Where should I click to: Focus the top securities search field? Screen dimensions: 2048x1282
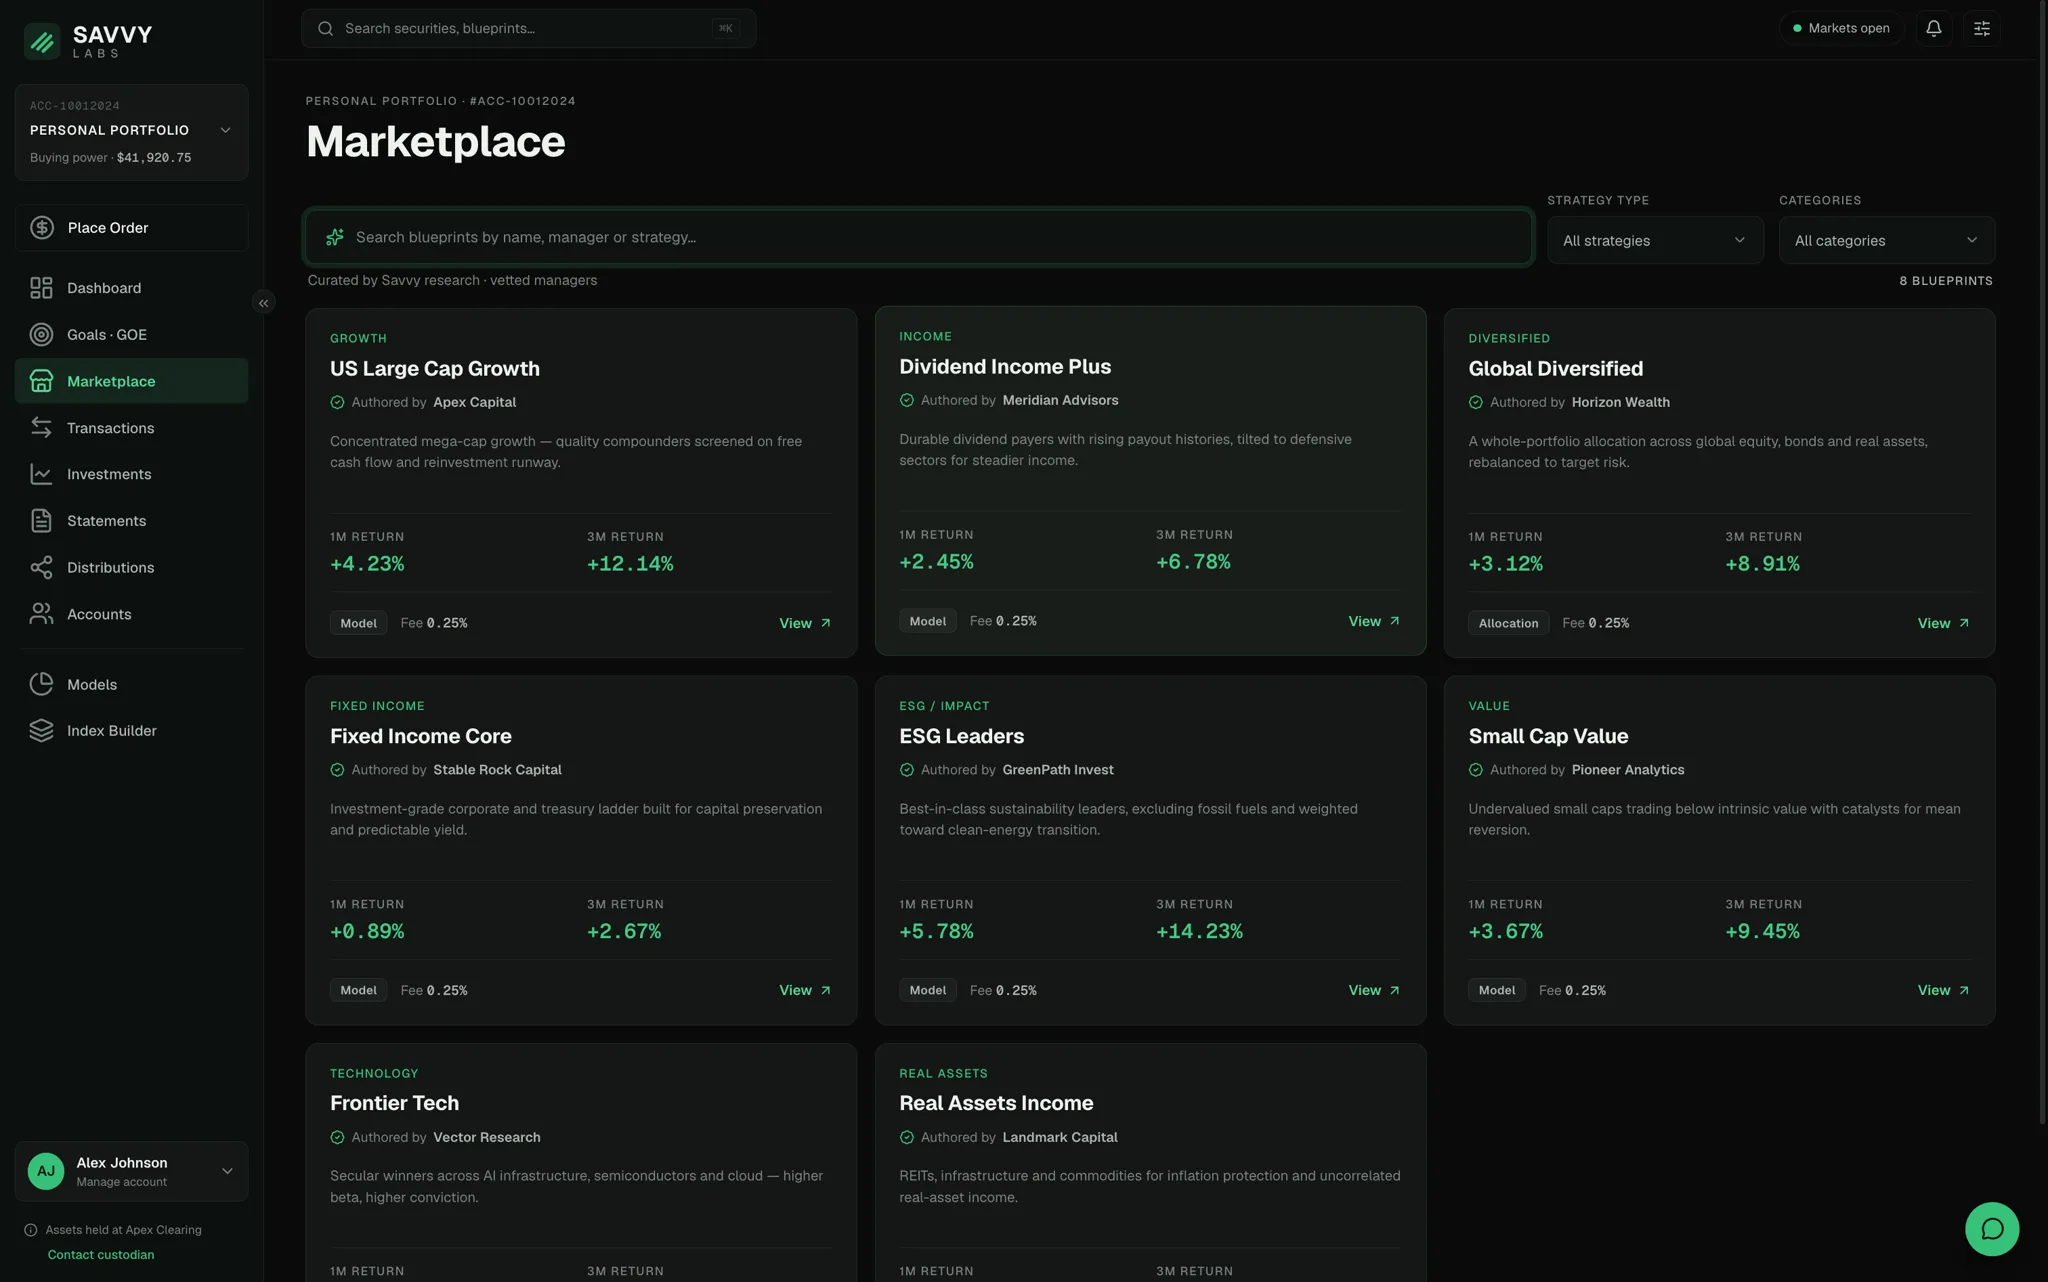(528, 28)
